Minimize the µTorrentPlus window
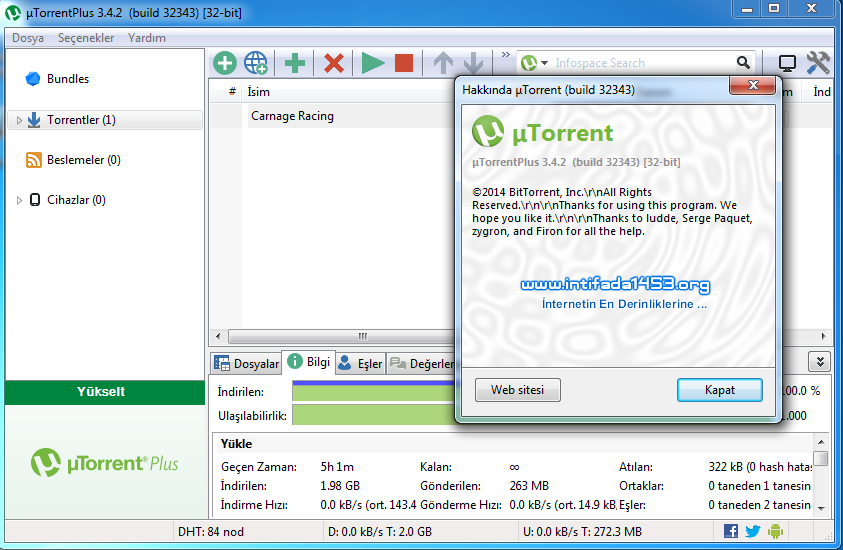 click(x=747, y=9)
